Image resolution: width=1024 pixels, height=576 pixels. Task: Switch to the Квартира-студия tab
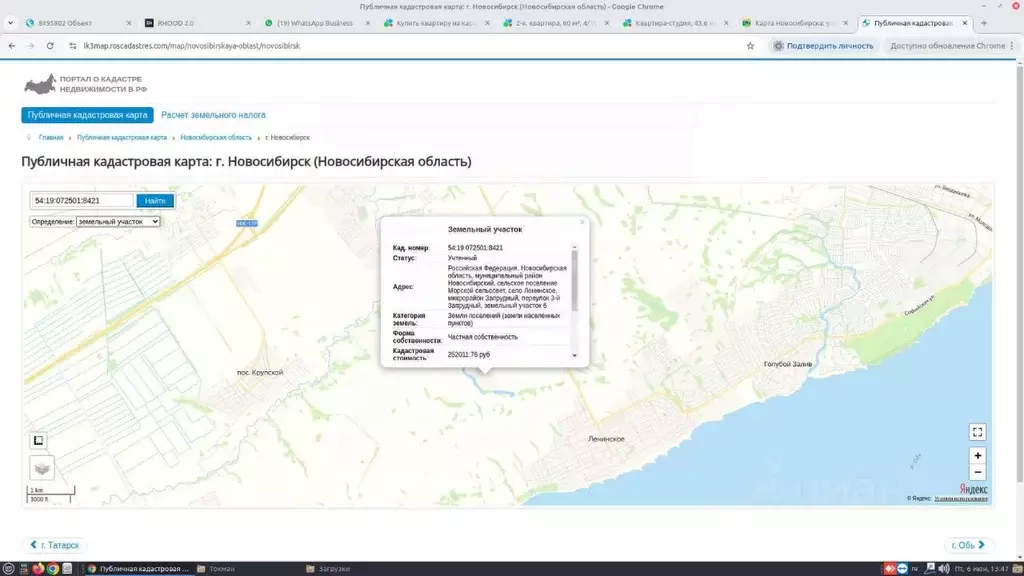click(x=674, y=23)
